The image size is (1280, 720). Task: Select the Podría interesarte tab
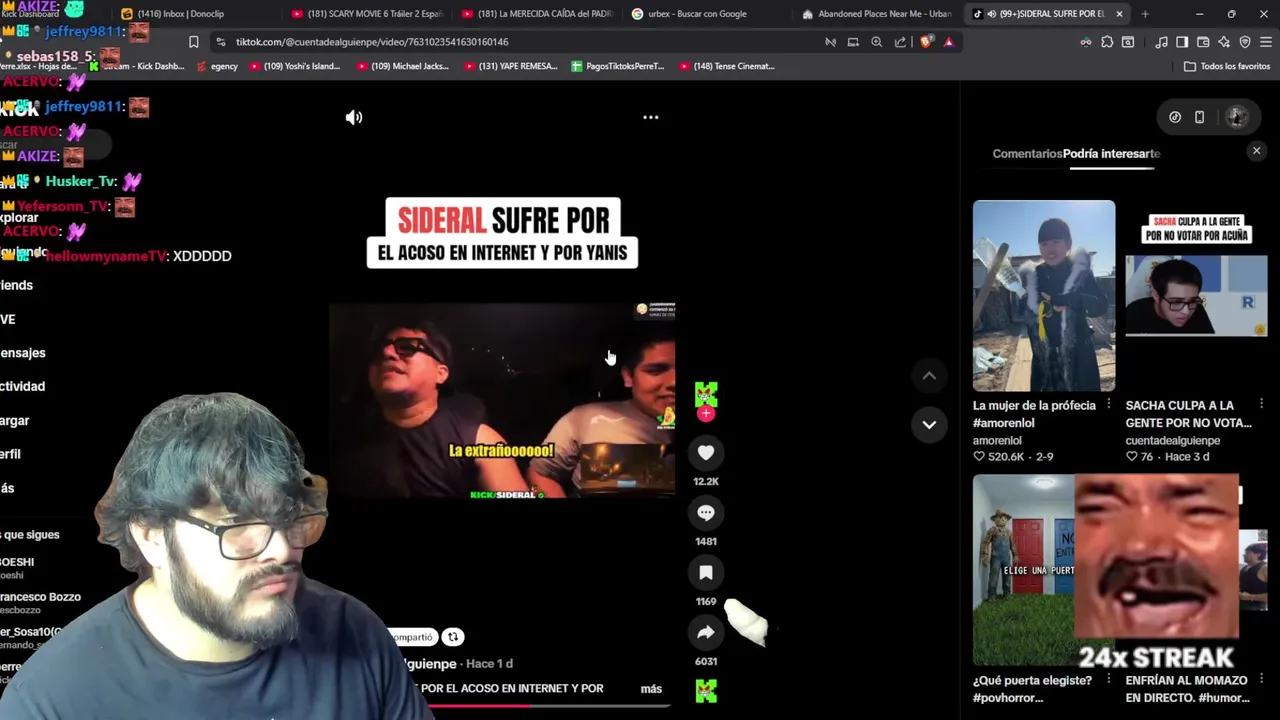(1111, 154)
